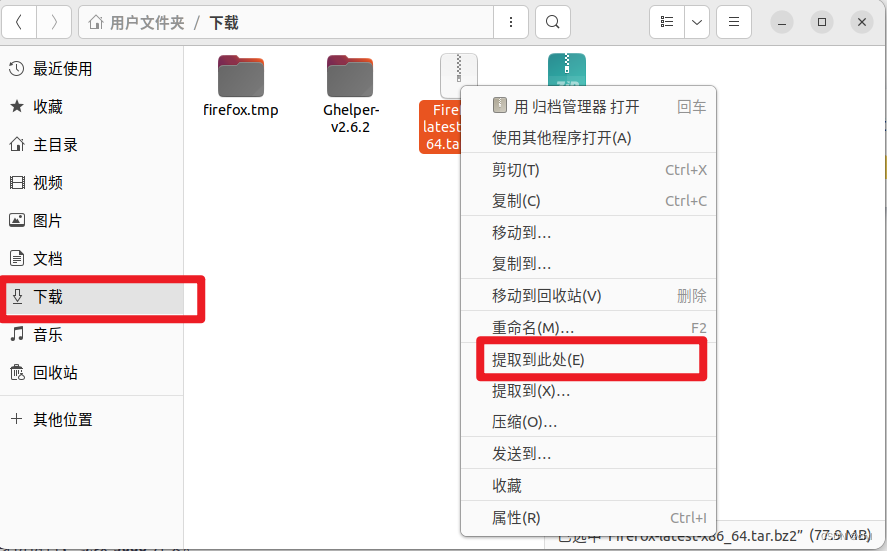Click 其他位置 in the sidebar
This screenshot has height=551, width=887.
click(x=62, y=420)
